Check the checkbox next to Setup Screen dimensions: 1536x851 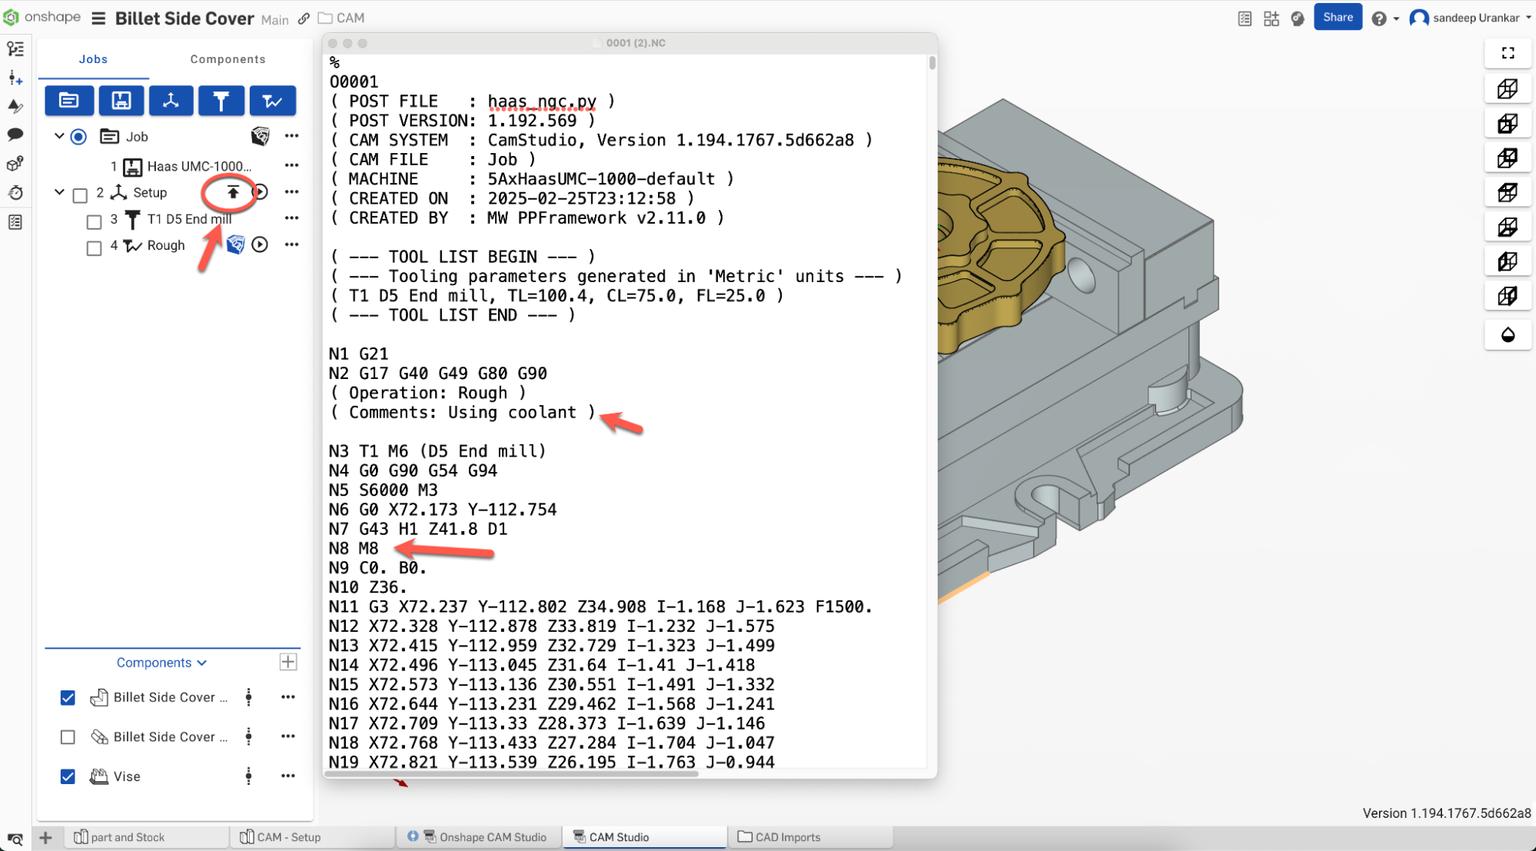80,195
